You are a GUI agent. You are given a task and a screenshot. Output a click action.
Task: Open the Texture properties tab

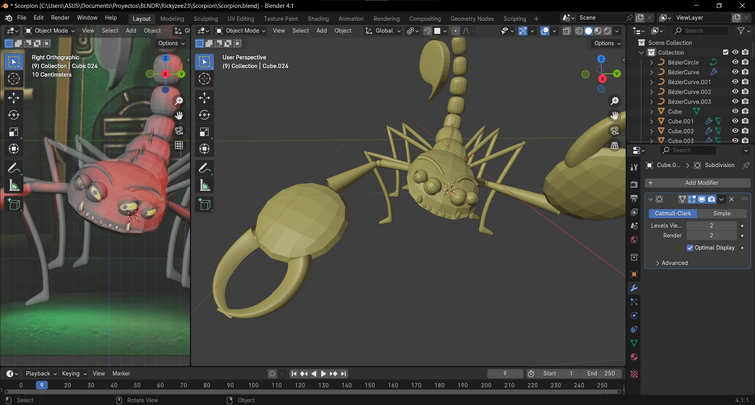click(634, 374)
